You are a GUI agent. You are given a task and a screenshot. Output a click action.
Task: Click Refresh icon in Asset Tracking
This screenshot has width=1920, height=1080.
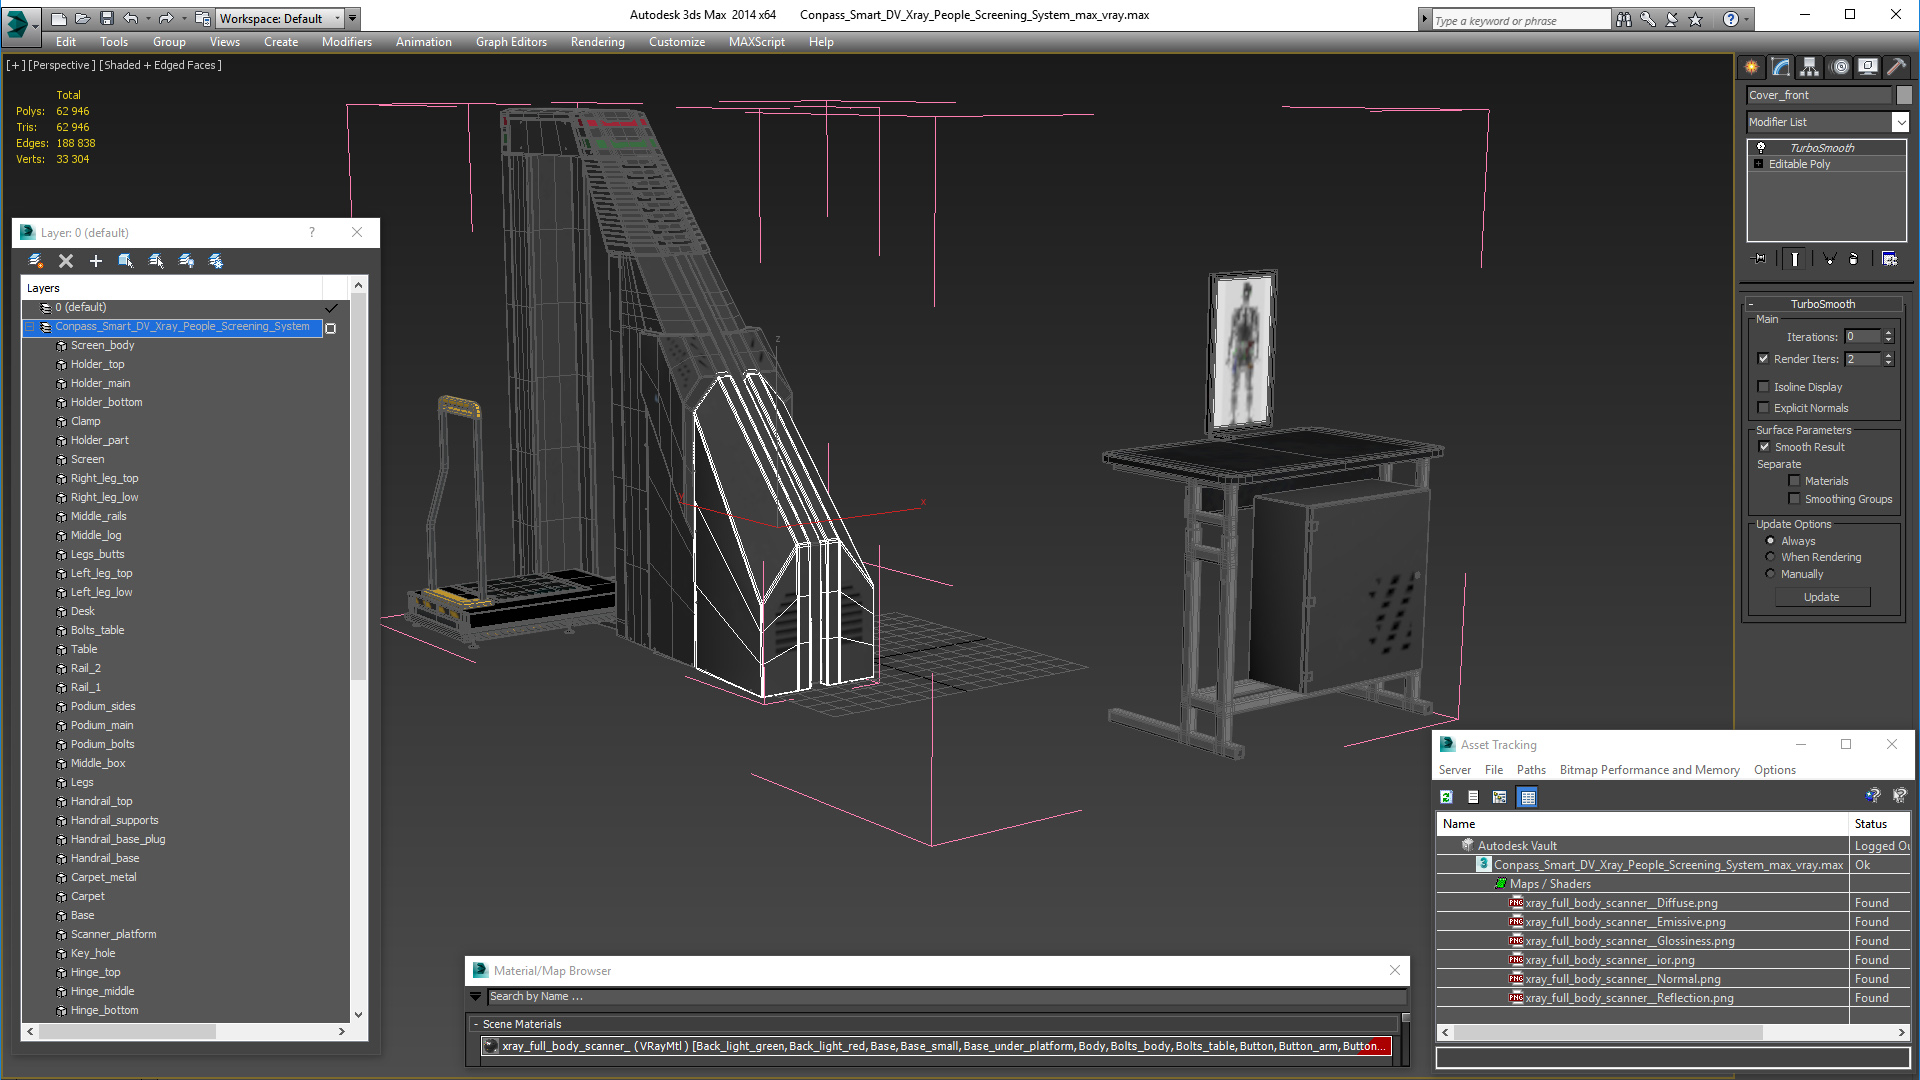1446,797
